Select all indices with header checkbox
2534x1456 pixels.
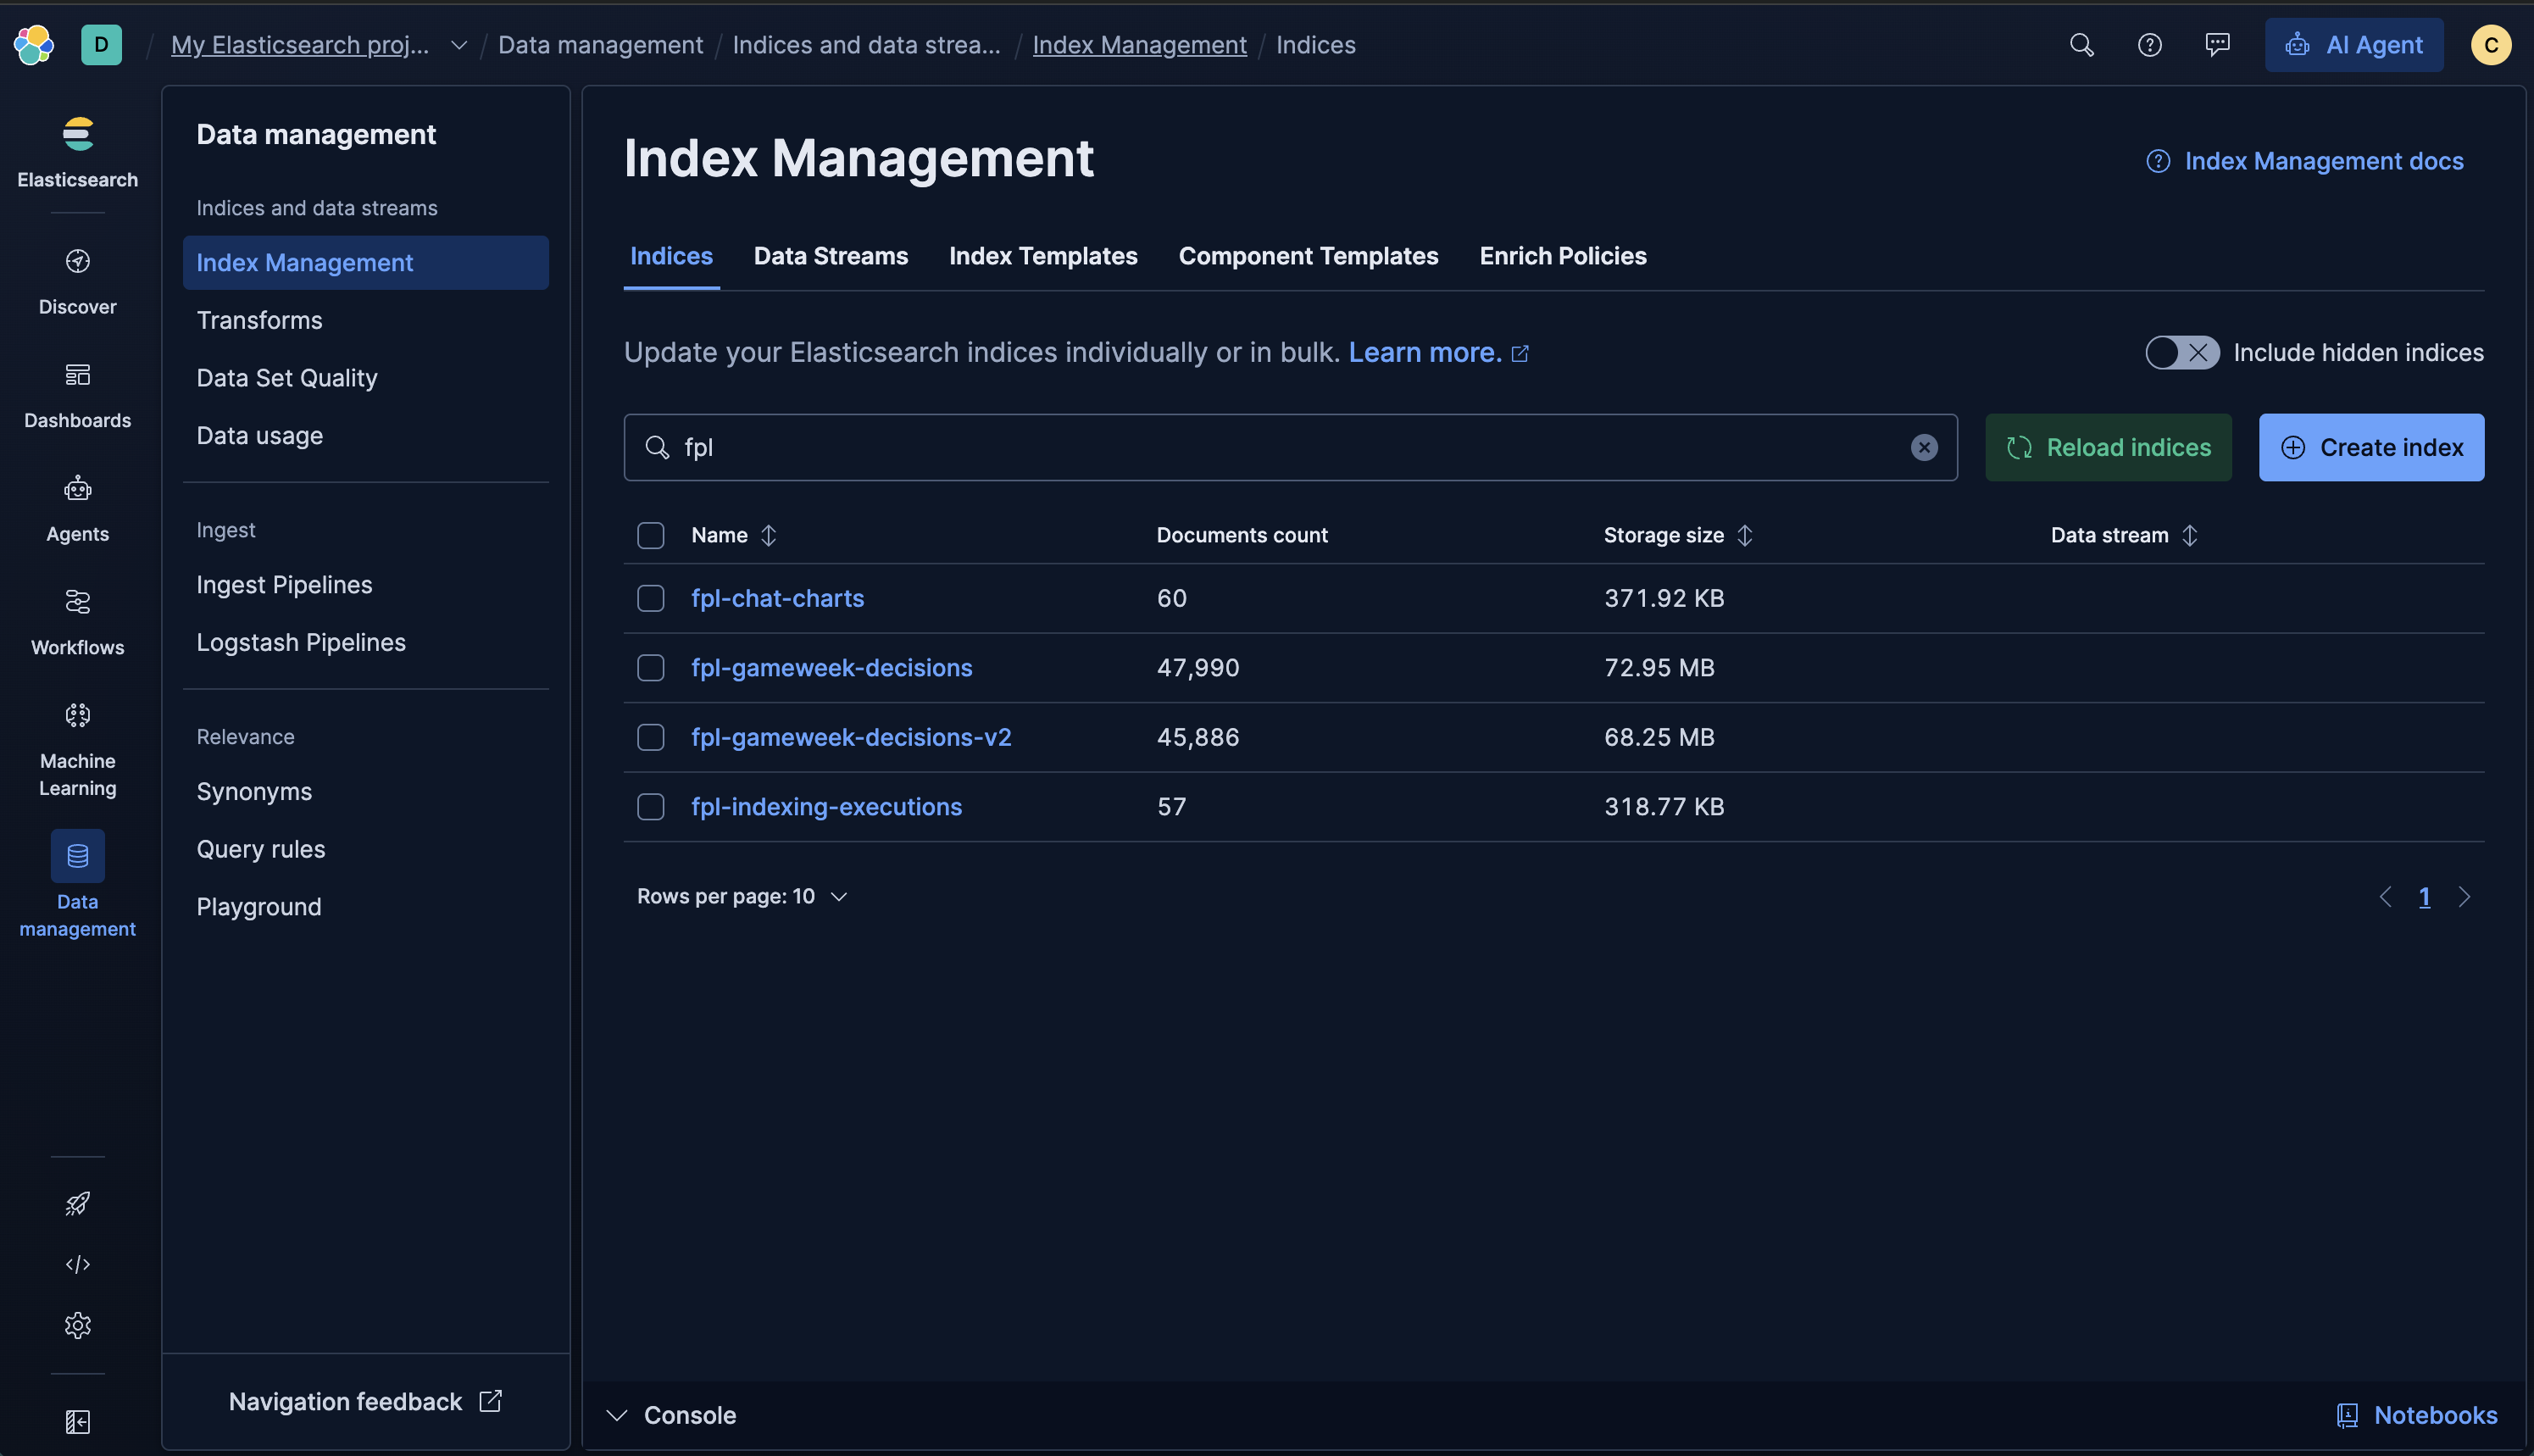pos(650,535)
